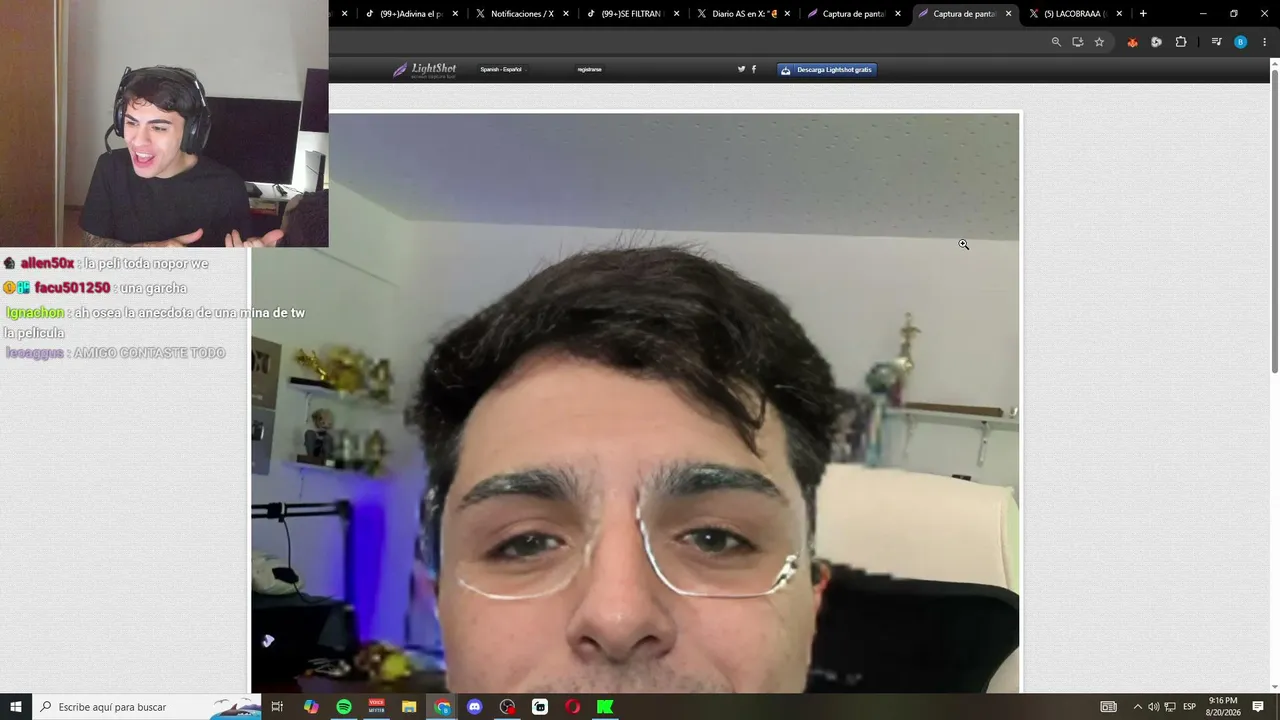The image size is (1280, 720).
Task: Open the clock showing 9:16 PM
Action: 1222,707
